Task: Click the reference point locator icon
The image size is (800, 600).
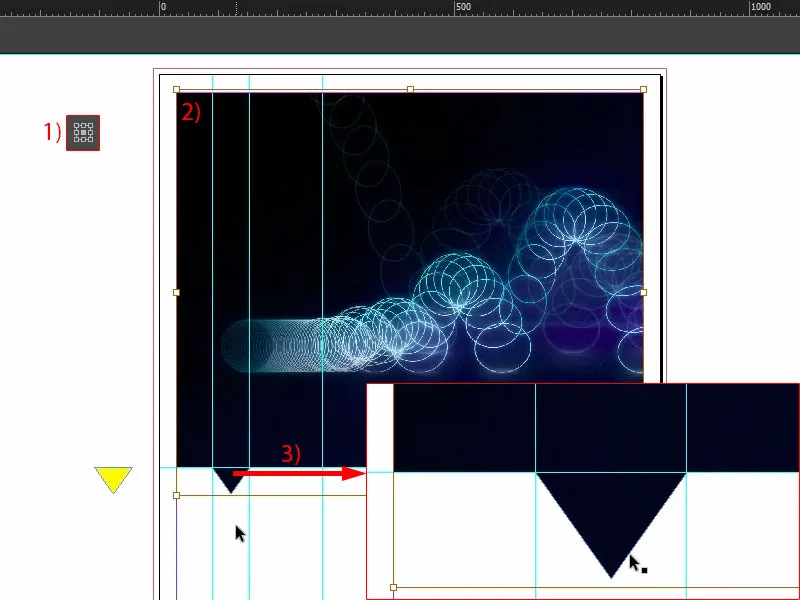Action: 83,133
